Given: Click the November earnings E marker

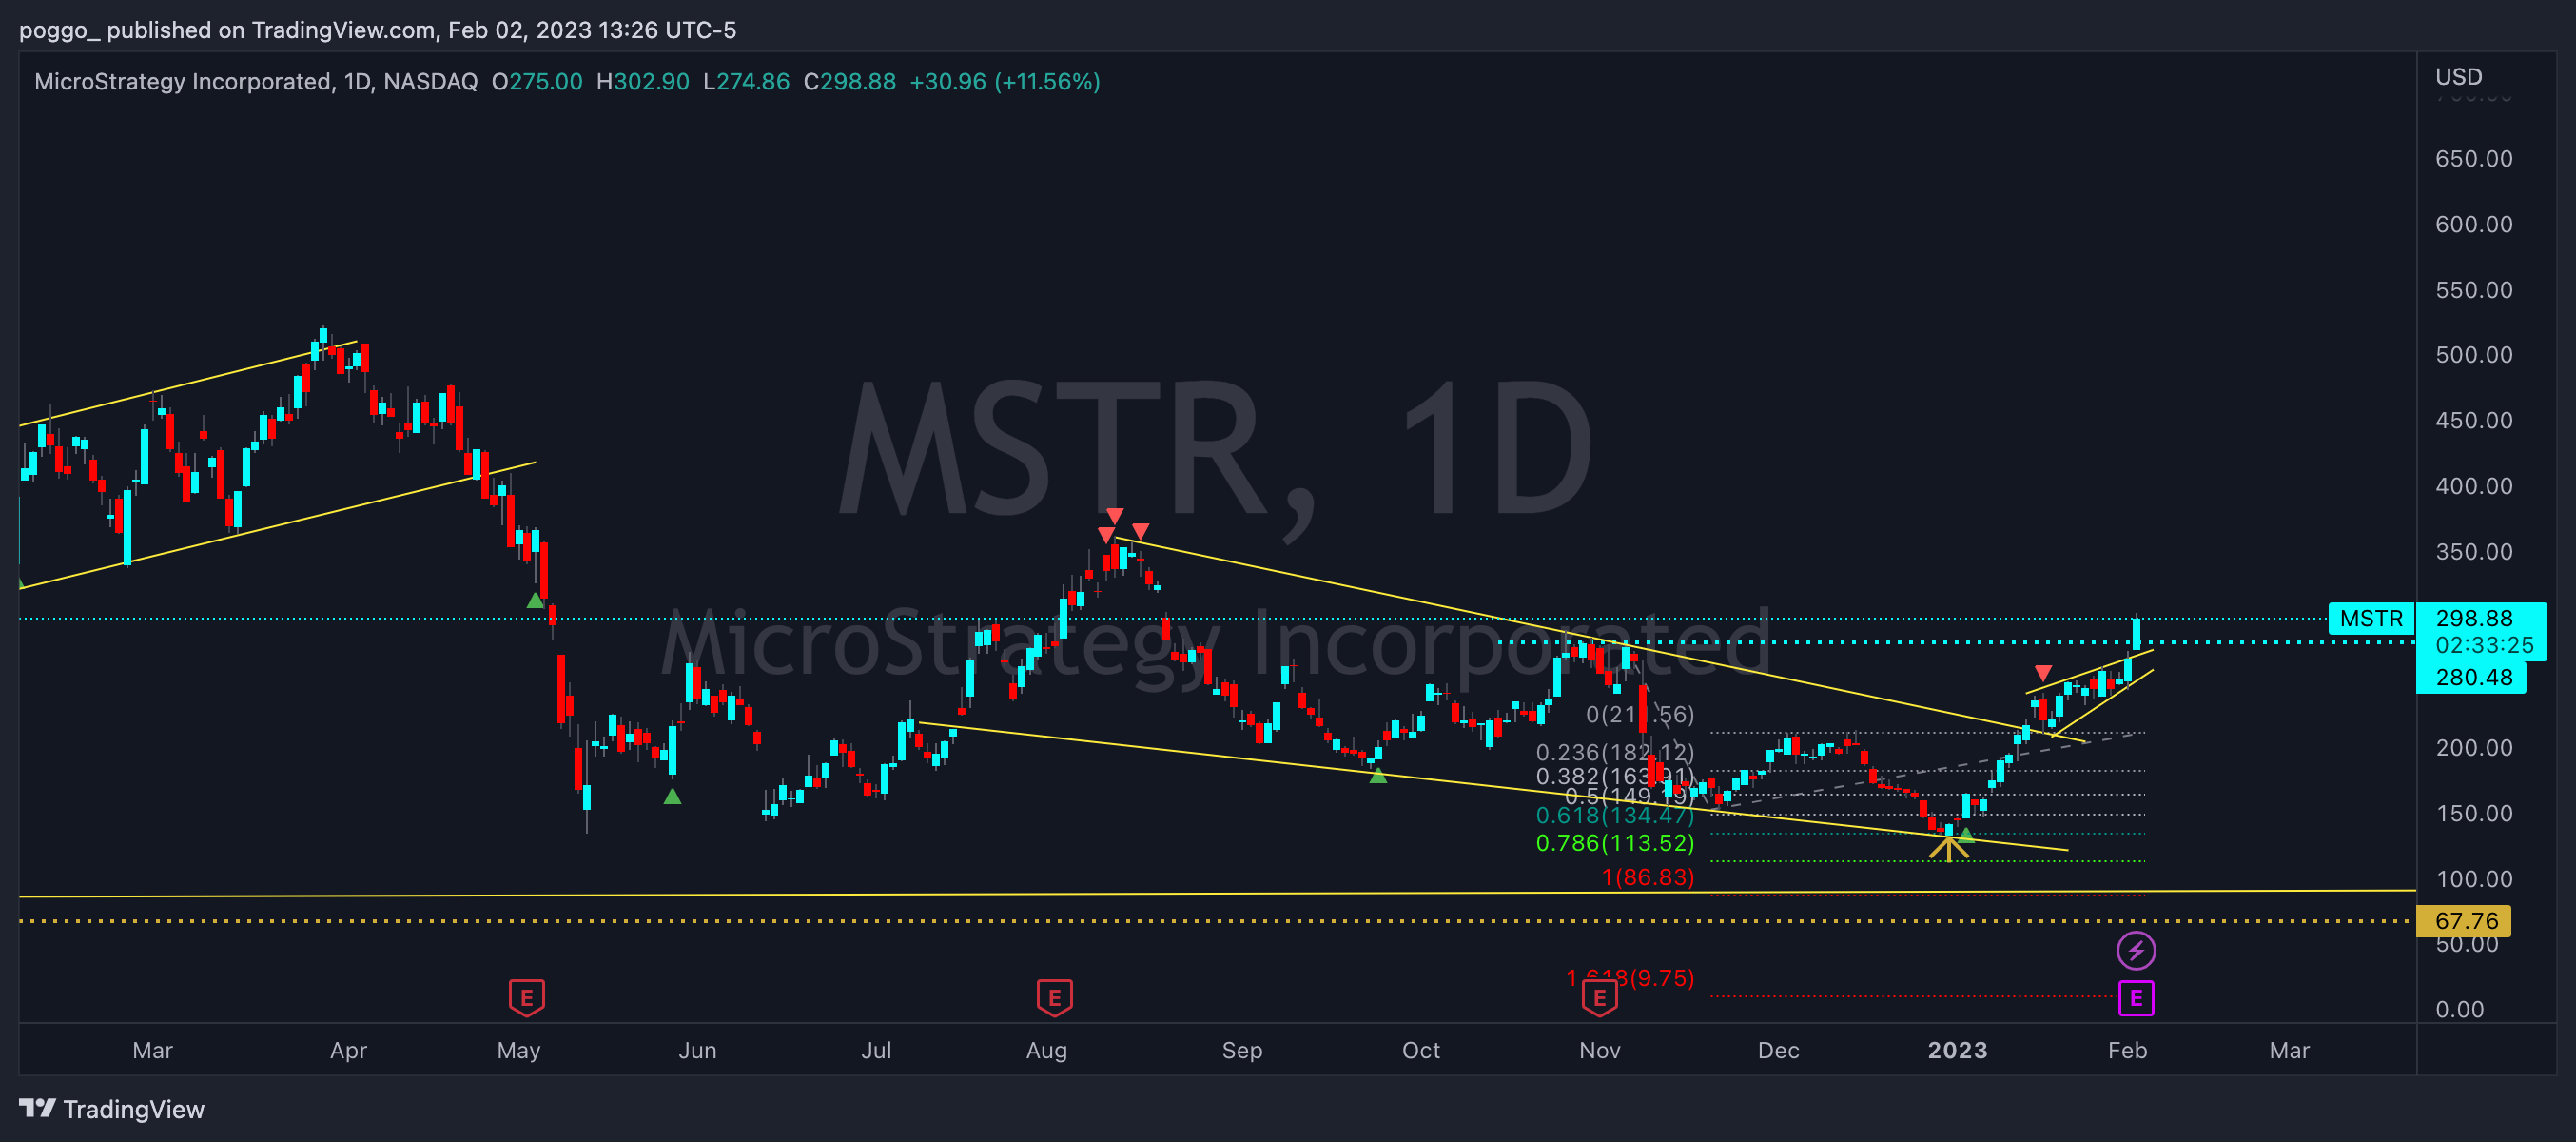Looking at the screenshot, I should tap(1599, 997).
